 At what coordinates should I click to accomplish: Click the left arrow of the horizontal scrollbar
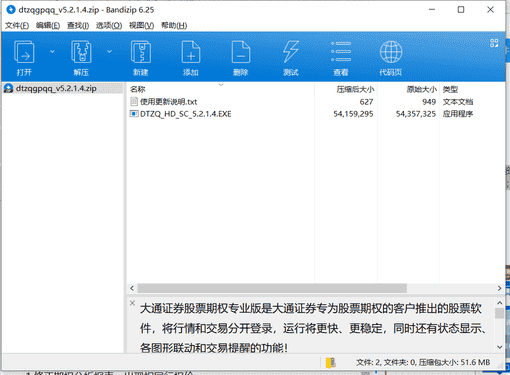(132, 288)
